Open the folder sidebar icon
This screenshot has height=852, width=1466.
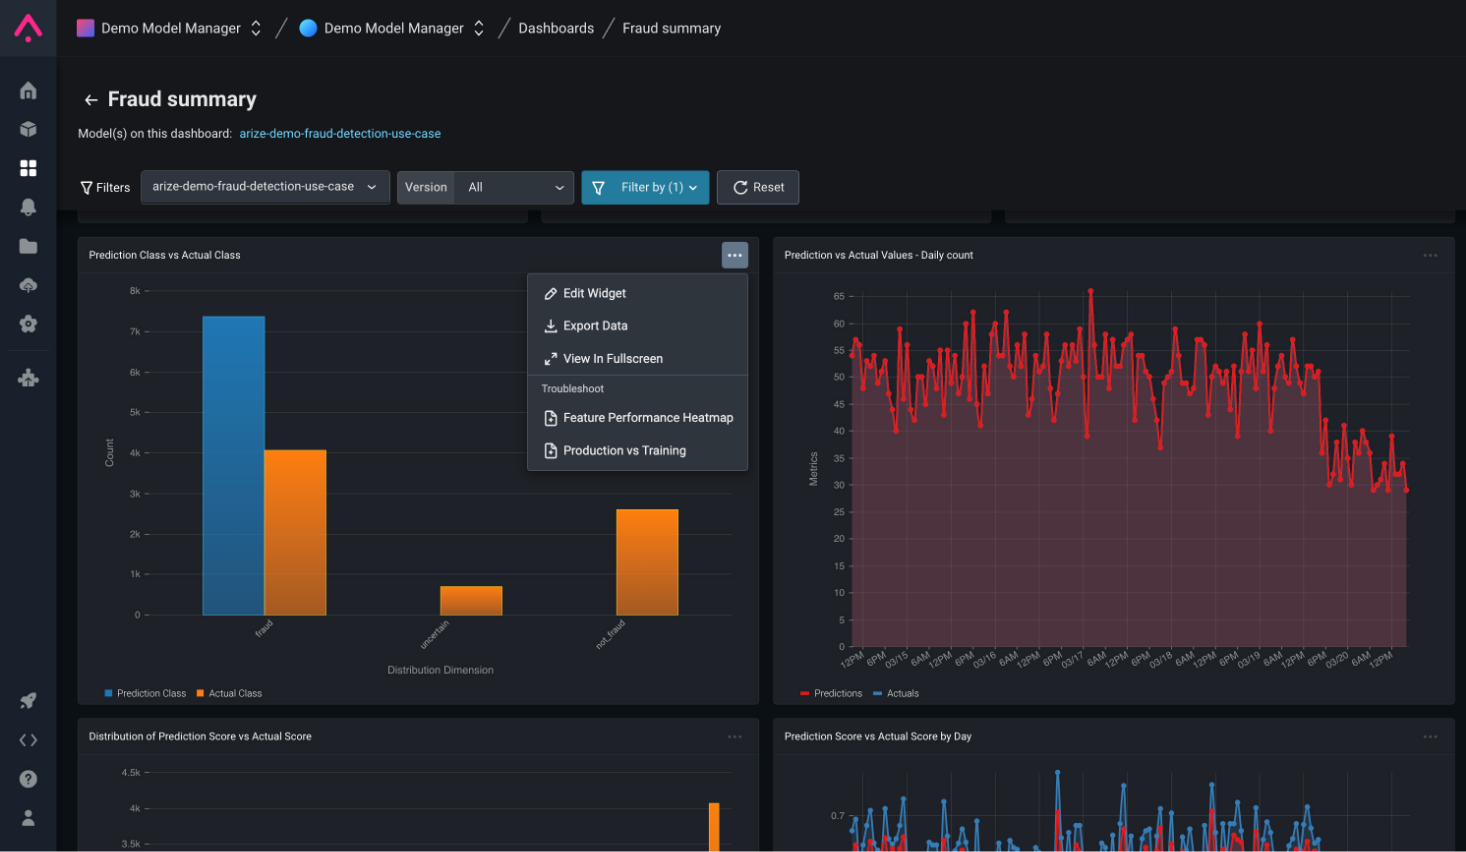point(28,246)
